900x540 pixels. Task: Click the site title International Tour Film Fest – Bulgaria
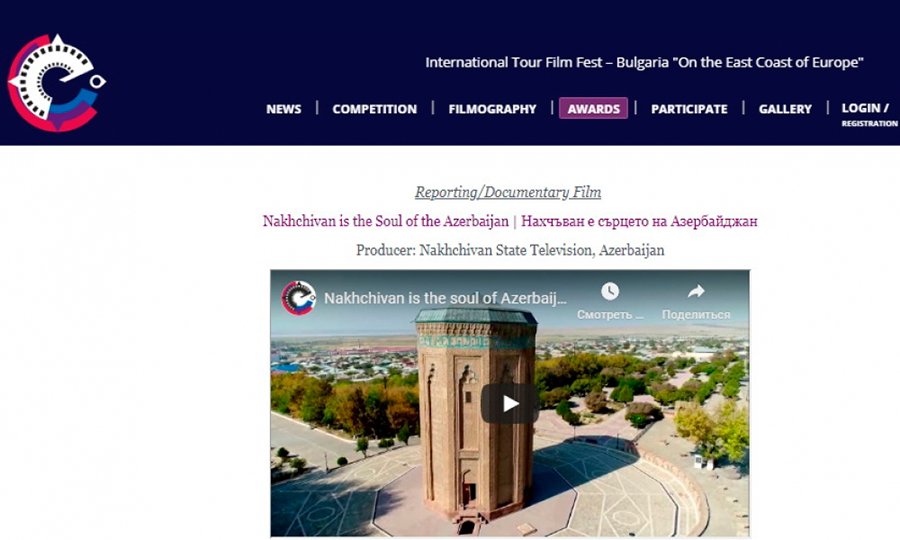(x=644, y=62)
